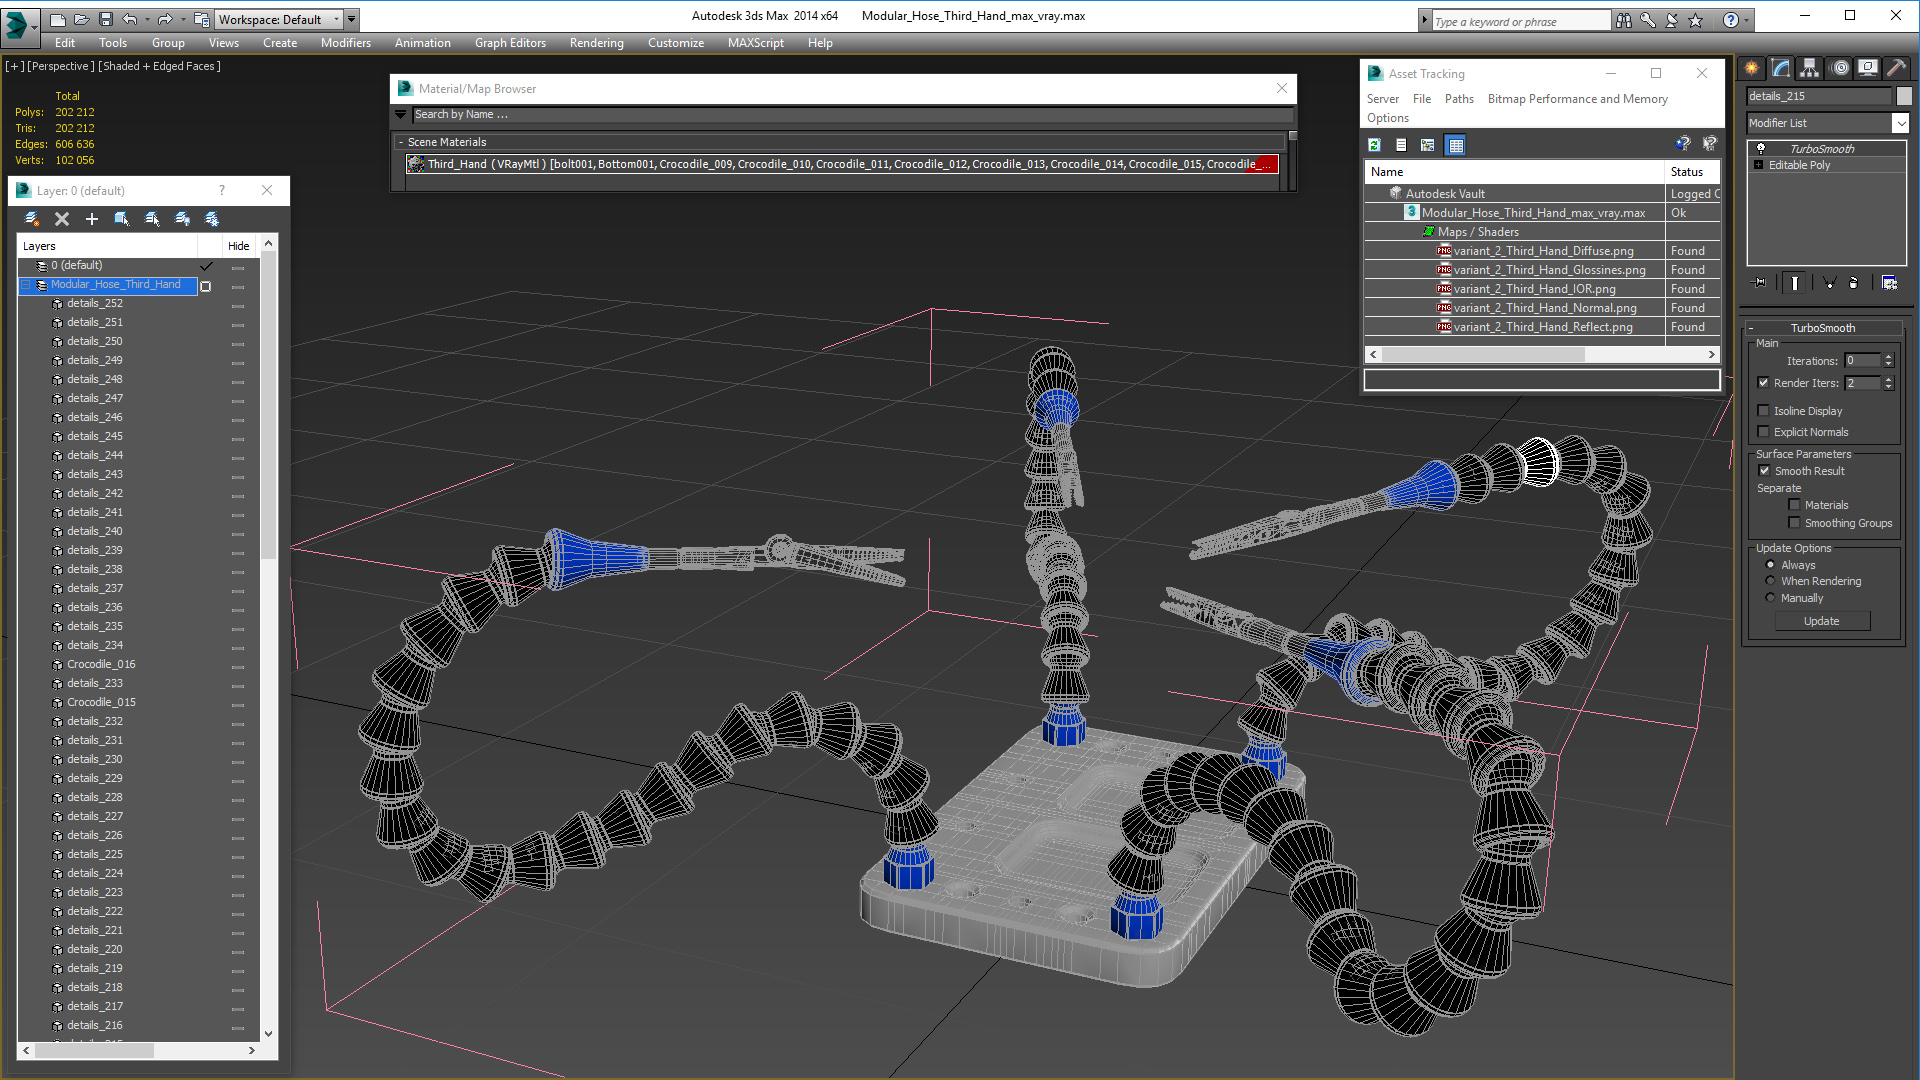Open Paths menu in Asset Tracking
Viewport: 1920px width, 1080px height.
click(x=1459, y=99)
